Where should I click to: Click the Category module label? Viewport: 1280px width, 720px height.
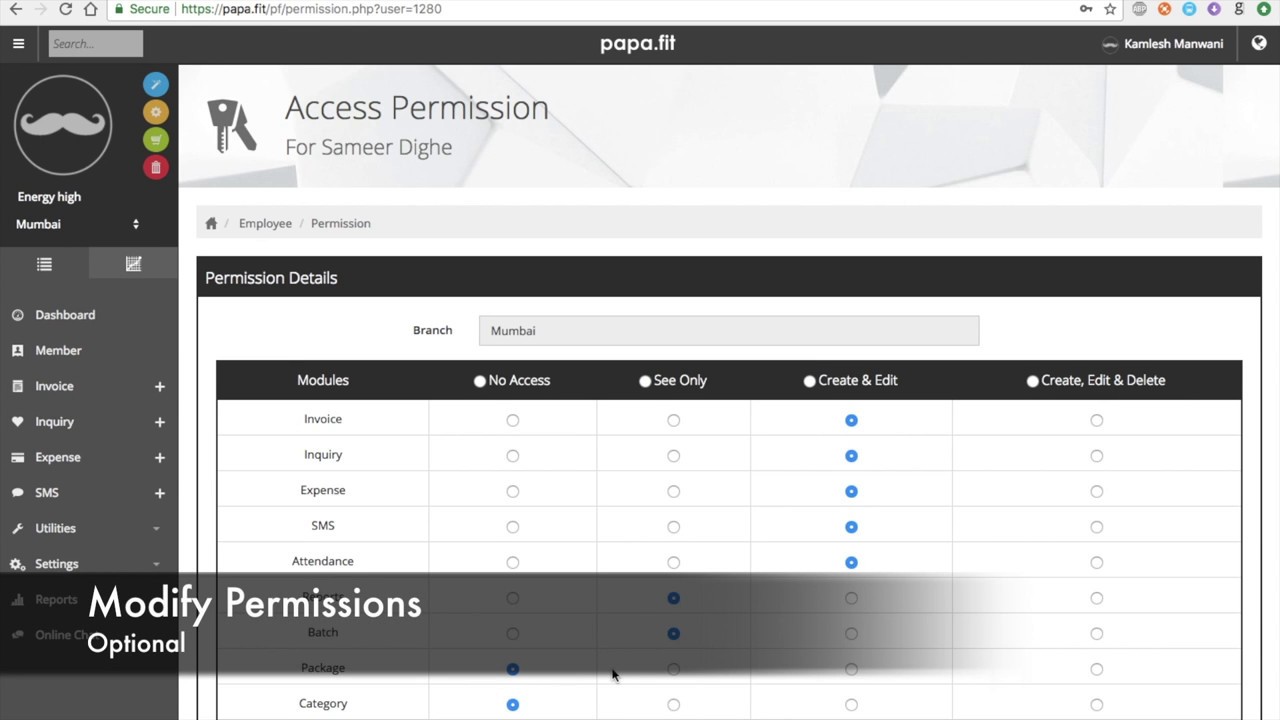pyautogui.click(x=323, y=704)
